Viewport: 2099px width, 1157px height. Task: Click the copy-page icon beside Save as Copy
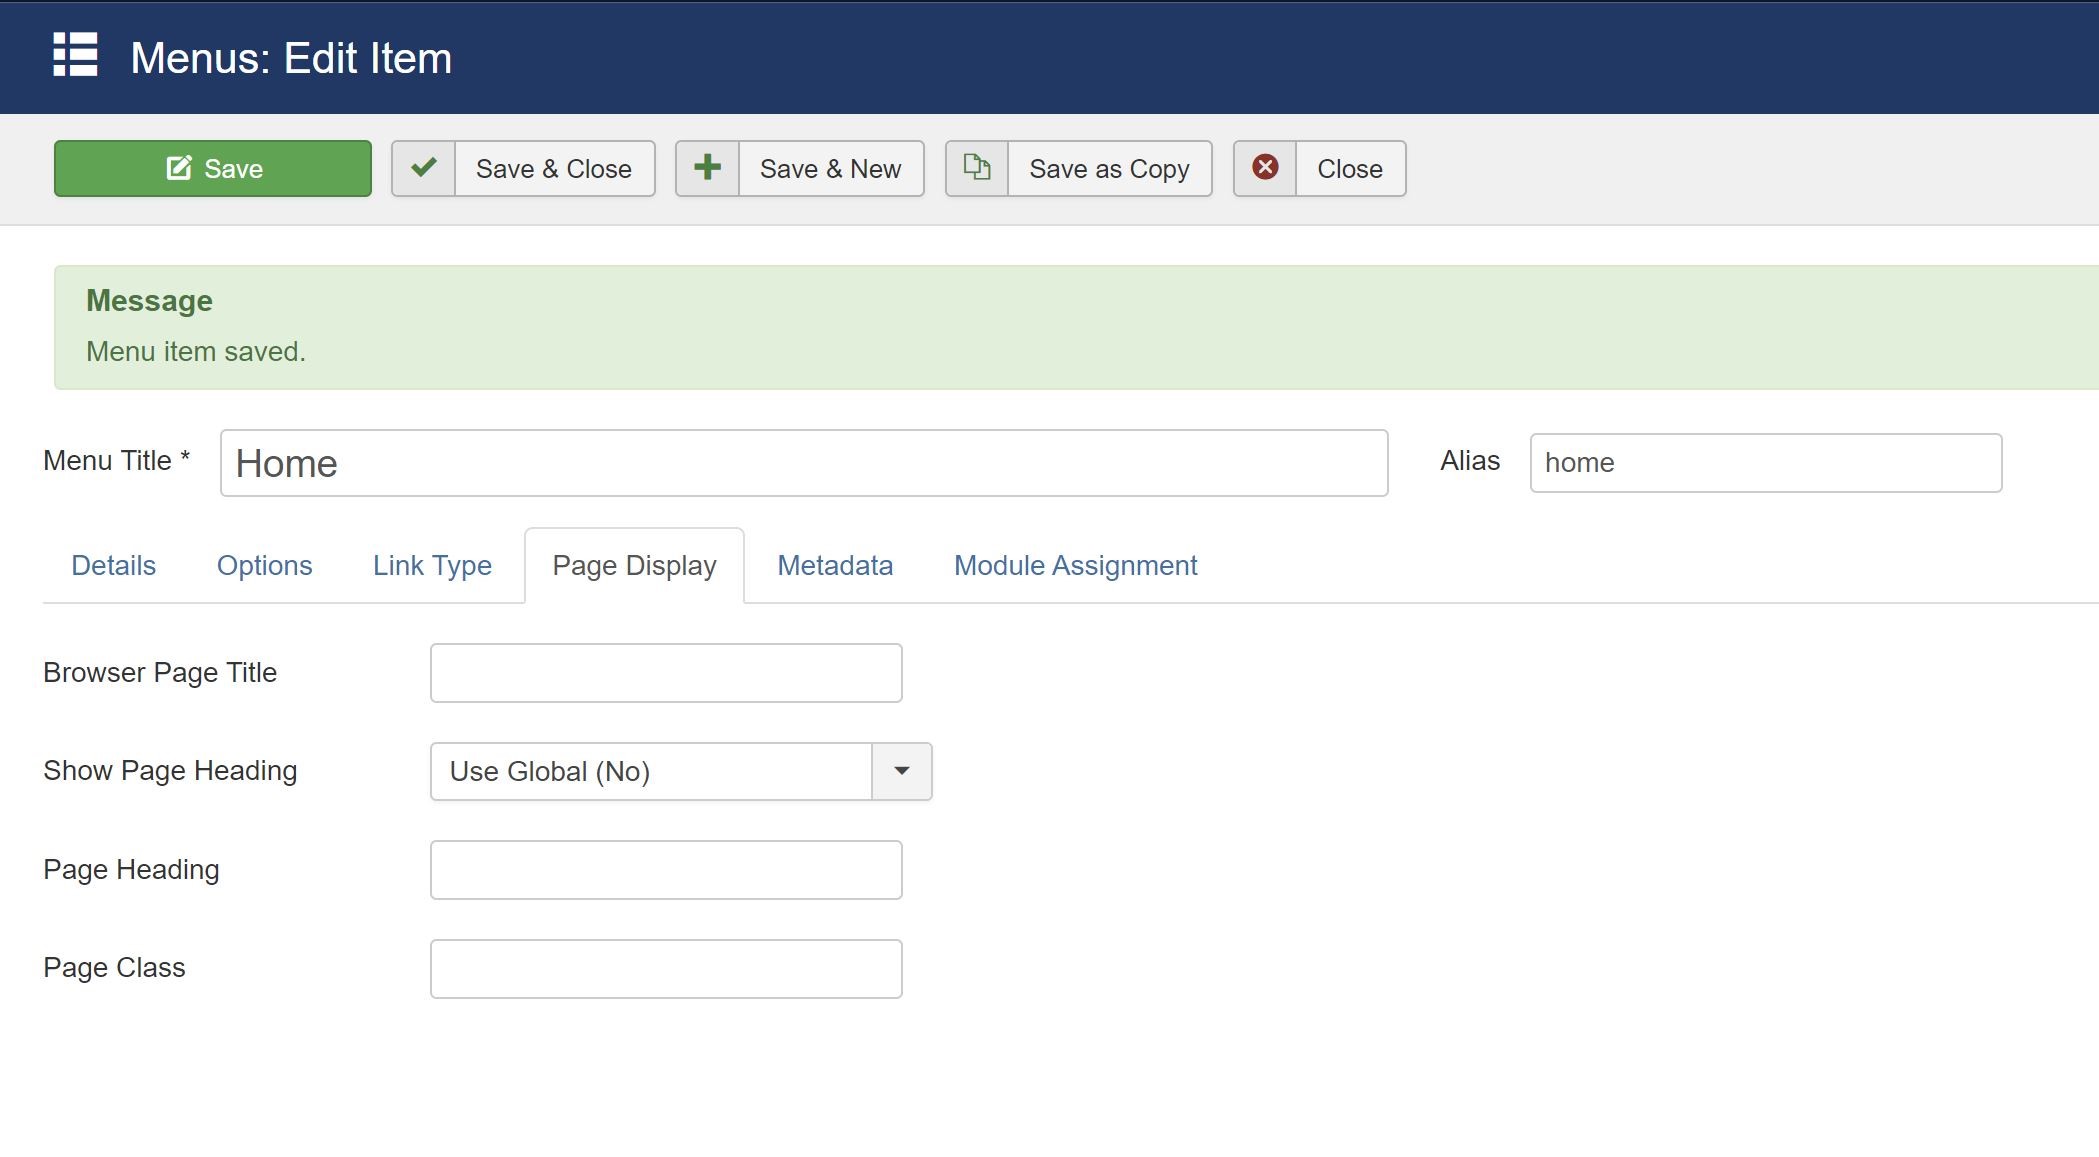coord(977,168)
